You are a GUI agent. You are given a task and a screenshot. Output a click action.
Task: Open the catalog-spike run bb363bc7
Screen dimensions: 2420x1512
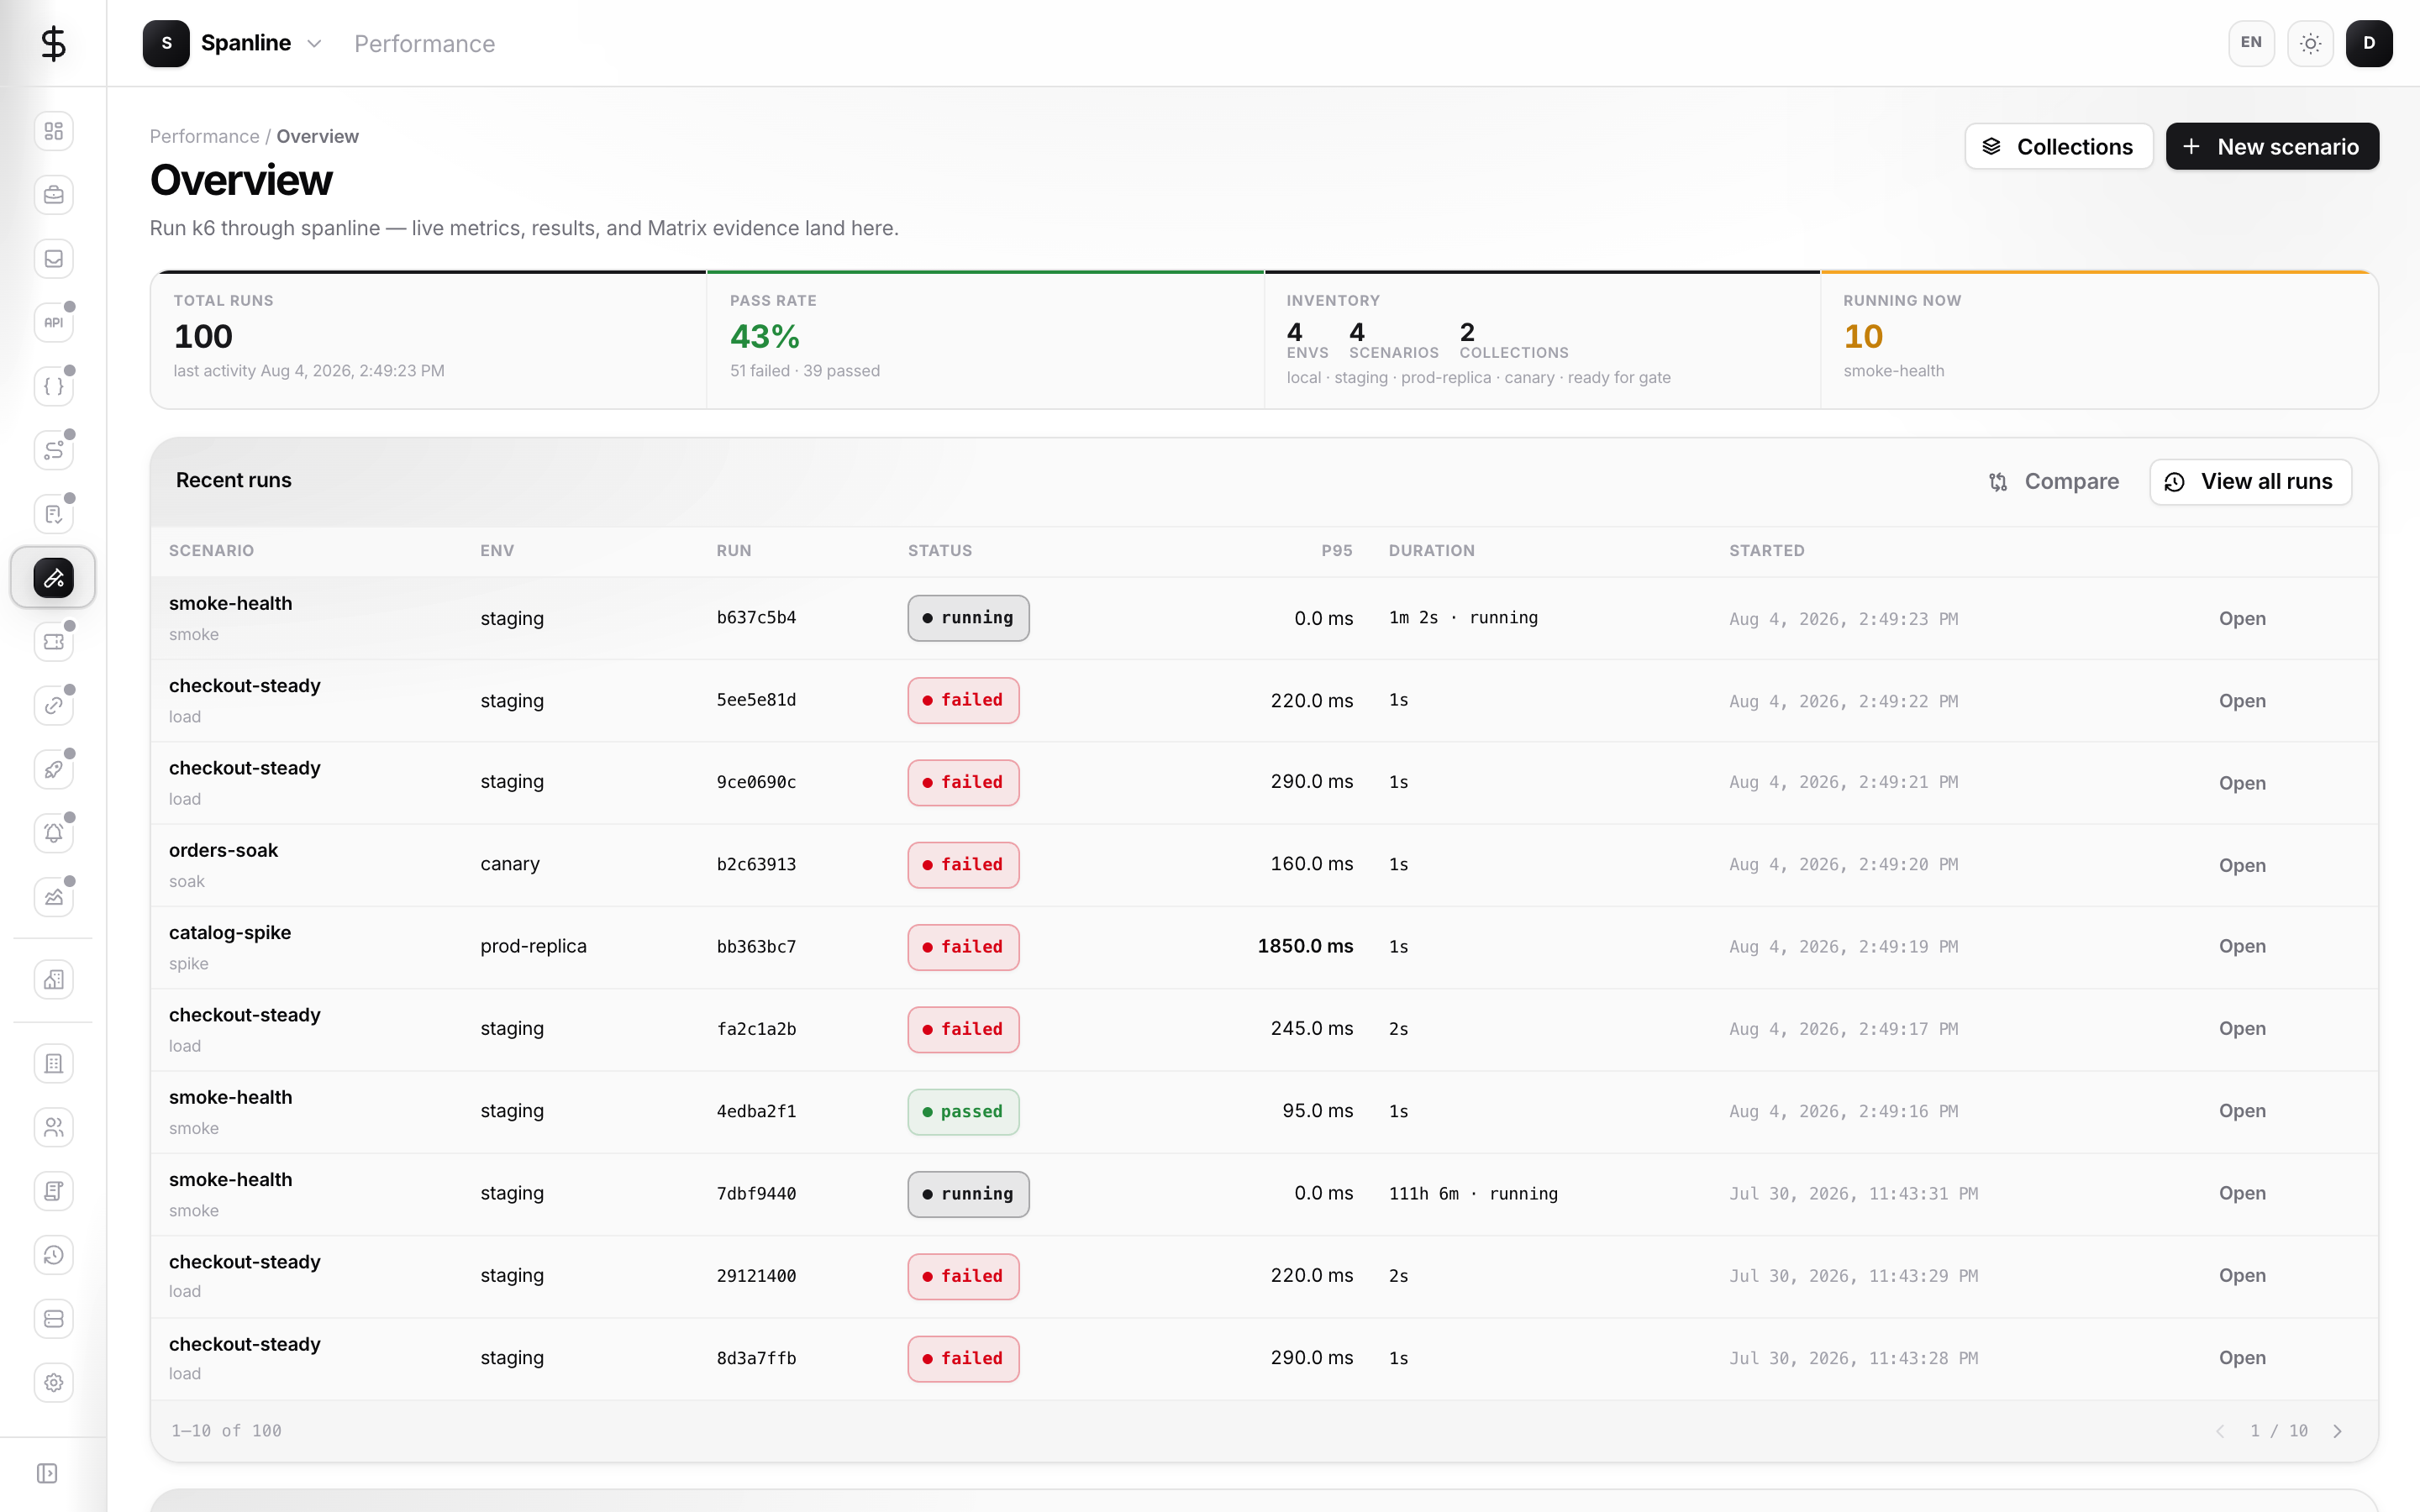tap(2242, 946)
